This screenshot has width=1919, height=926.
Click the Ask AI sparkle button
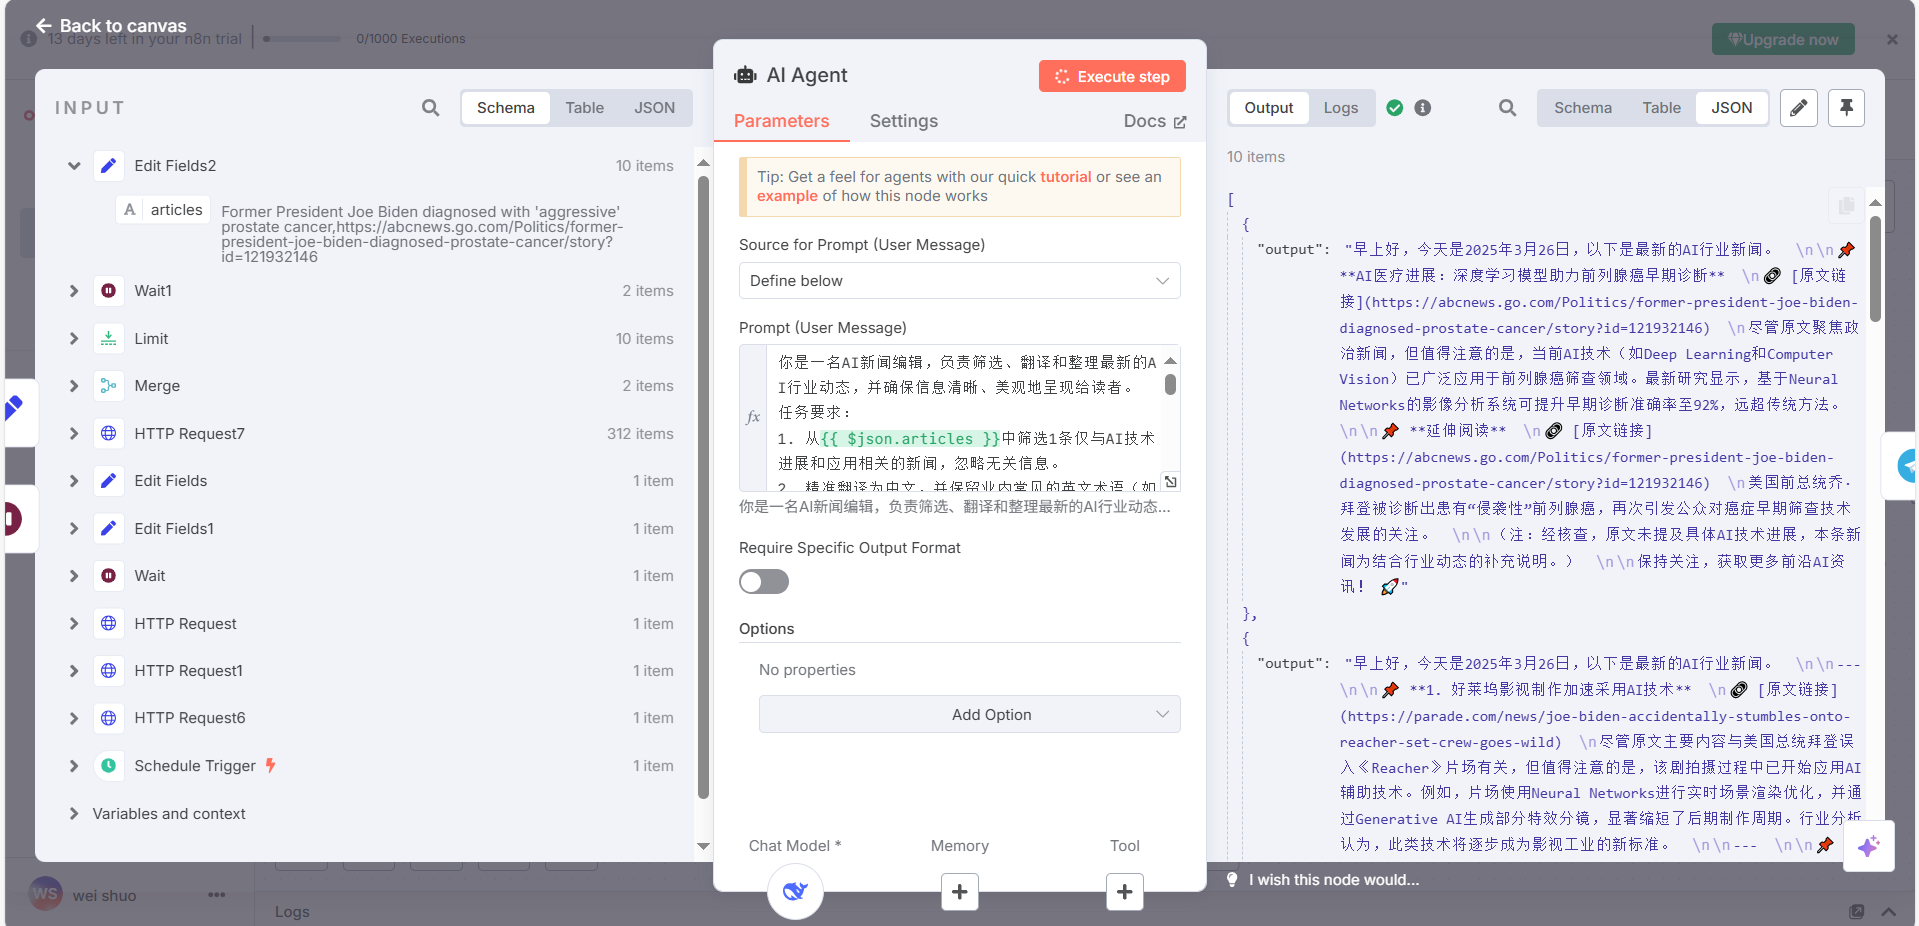pos(1868,846)
